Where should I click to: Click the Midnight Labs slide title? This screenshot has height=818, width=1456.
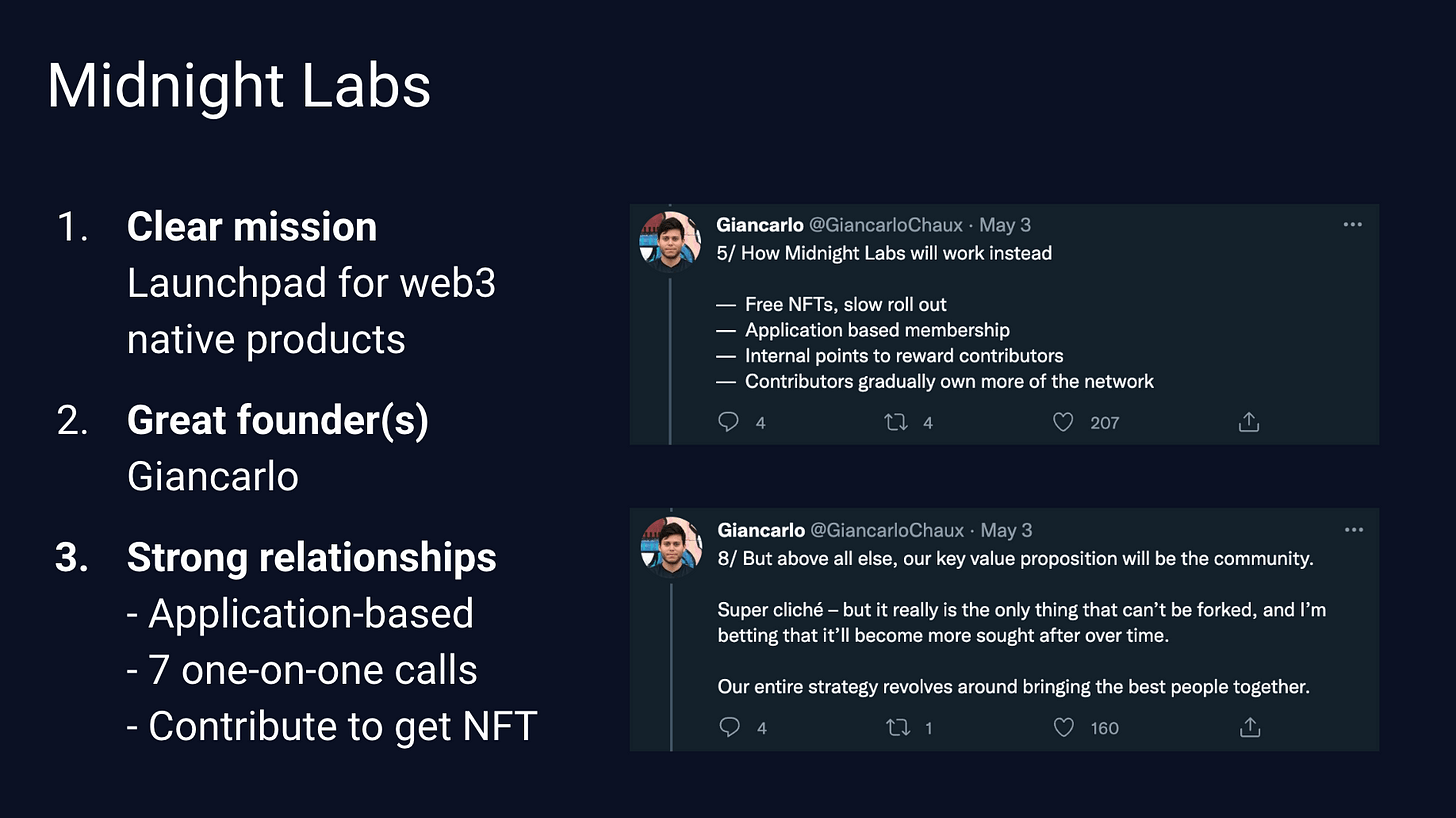[239, 86]
